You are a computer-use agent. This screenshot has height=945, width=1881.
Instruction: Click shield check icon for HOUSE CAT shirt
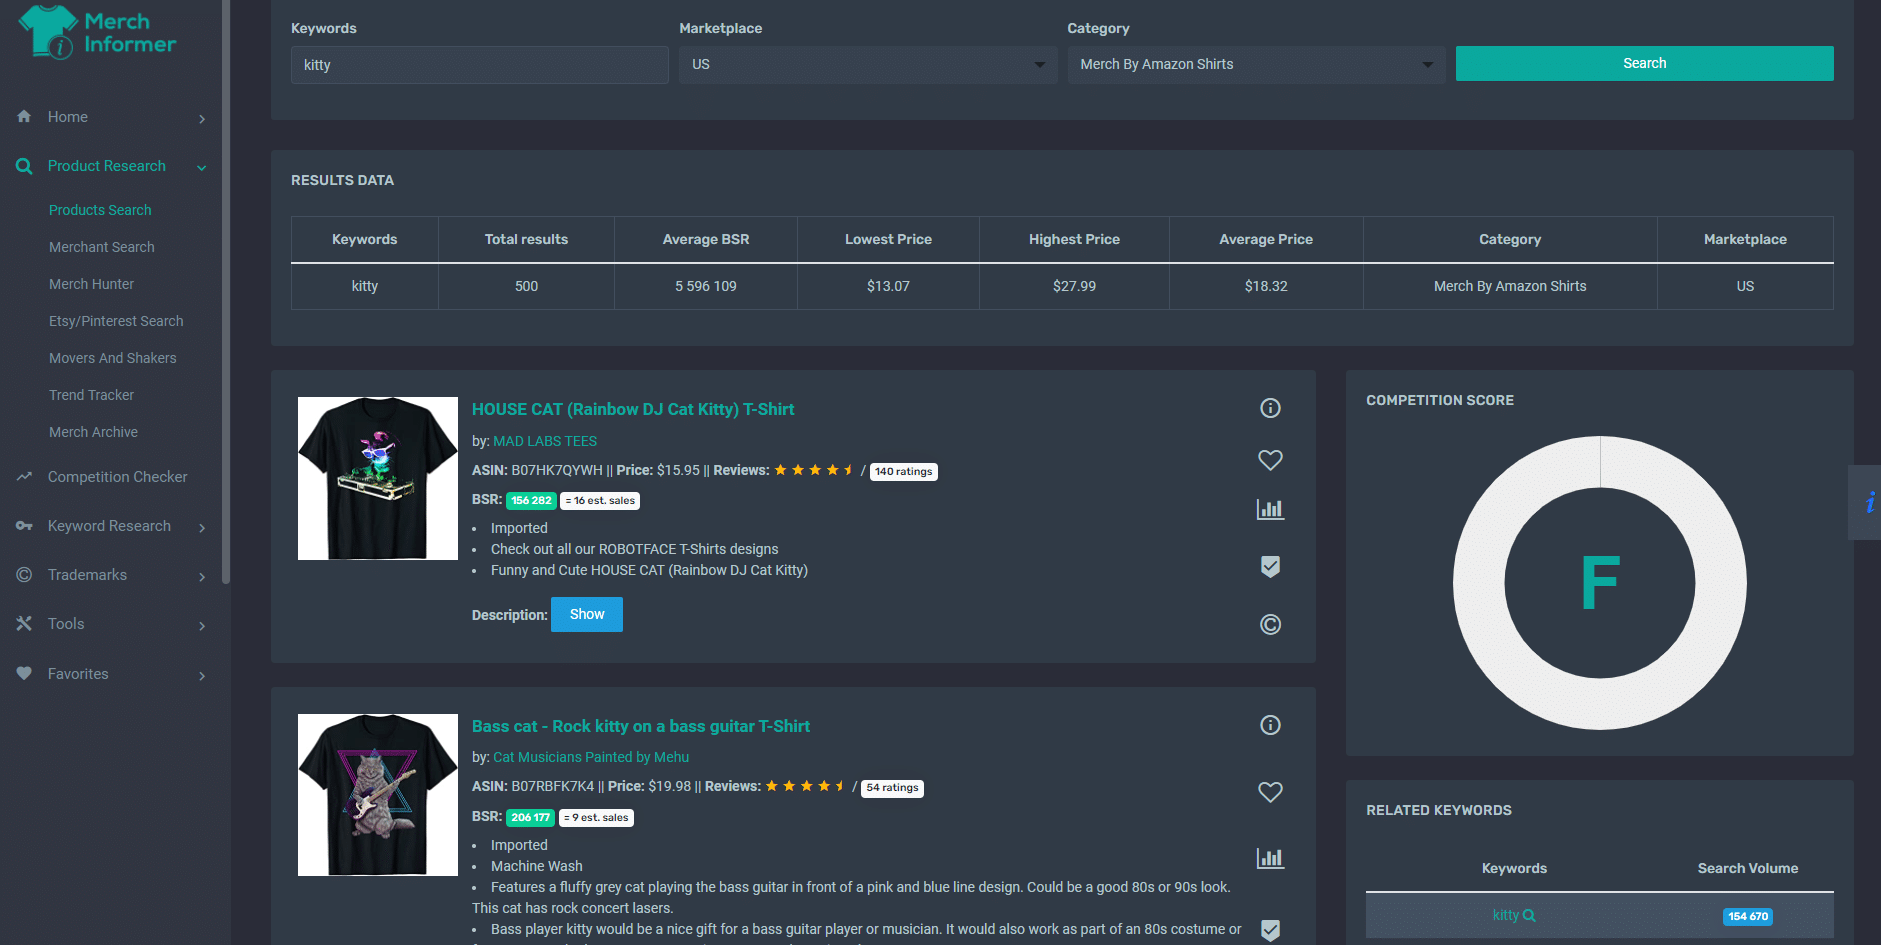pyautogui.click(x=1270, y=566)
